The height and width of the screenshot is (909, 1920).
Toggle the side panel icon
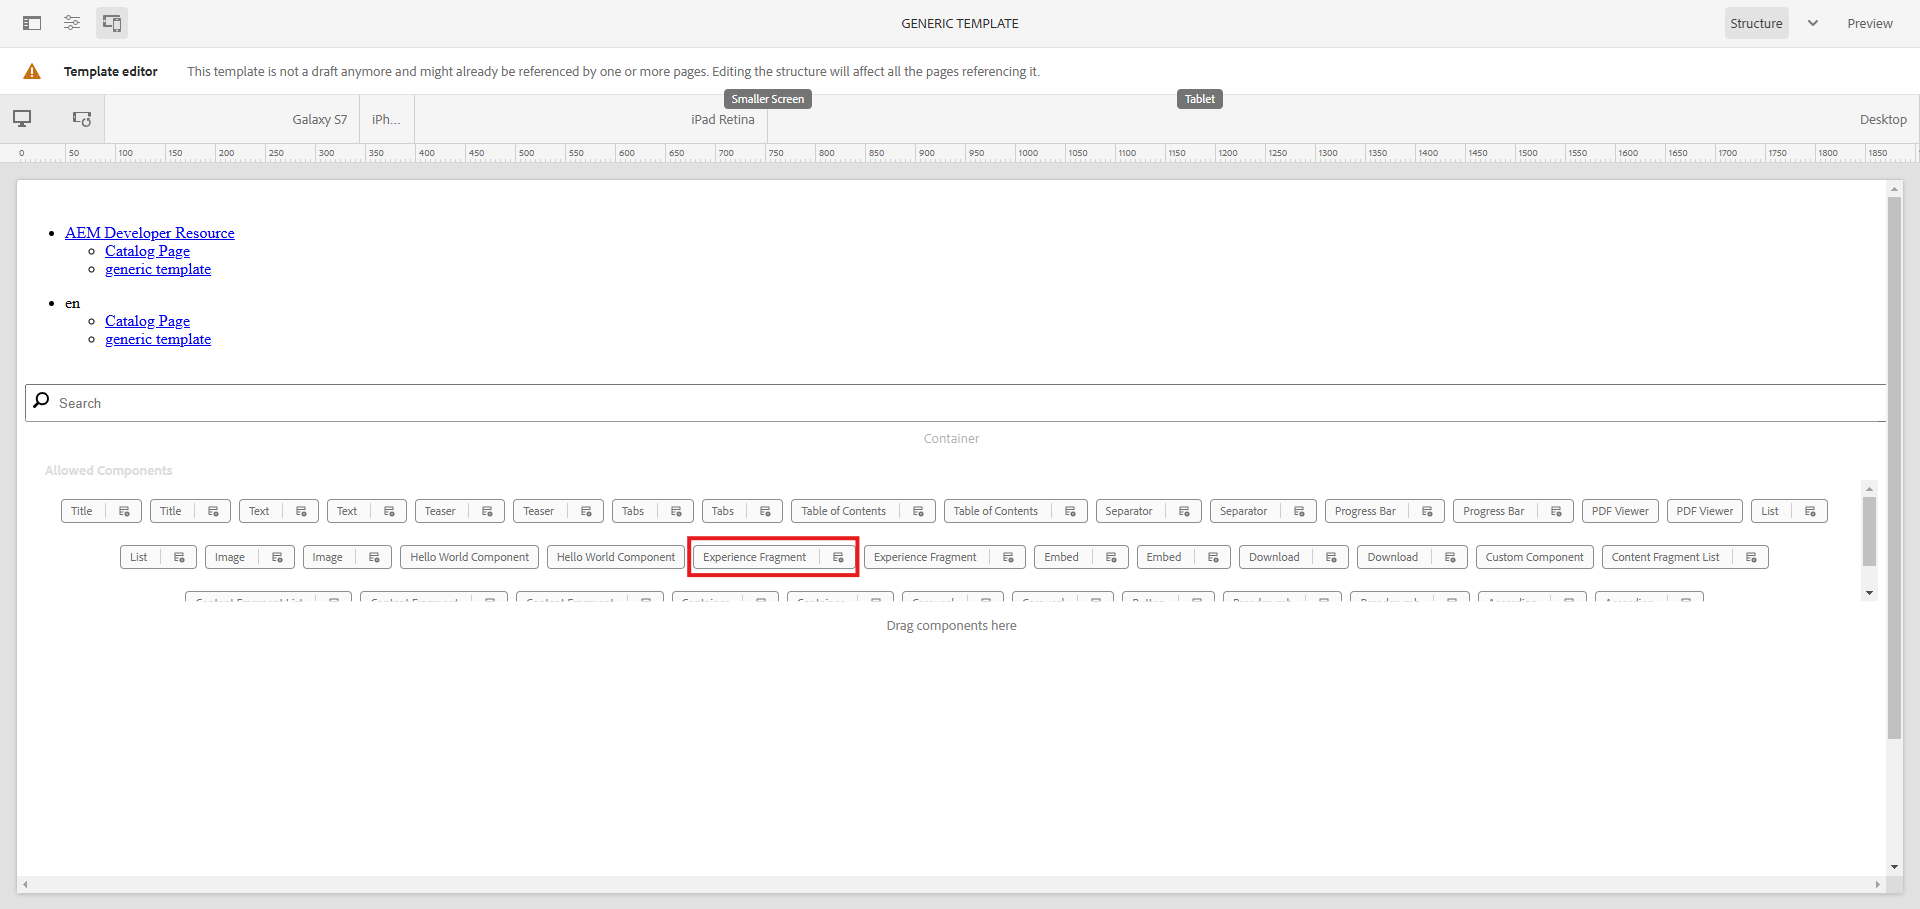click(x=32, y=23)
